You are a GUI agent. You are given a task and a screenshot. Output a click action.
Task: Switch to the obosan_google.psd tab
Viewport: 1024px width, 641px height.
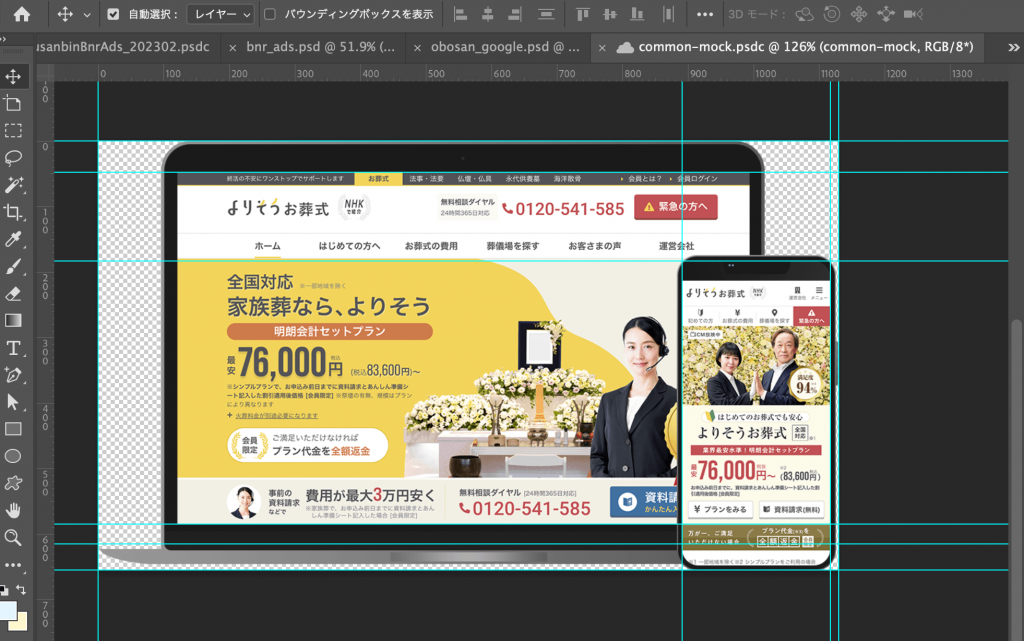pyautogui.click(x=505, y=47)
